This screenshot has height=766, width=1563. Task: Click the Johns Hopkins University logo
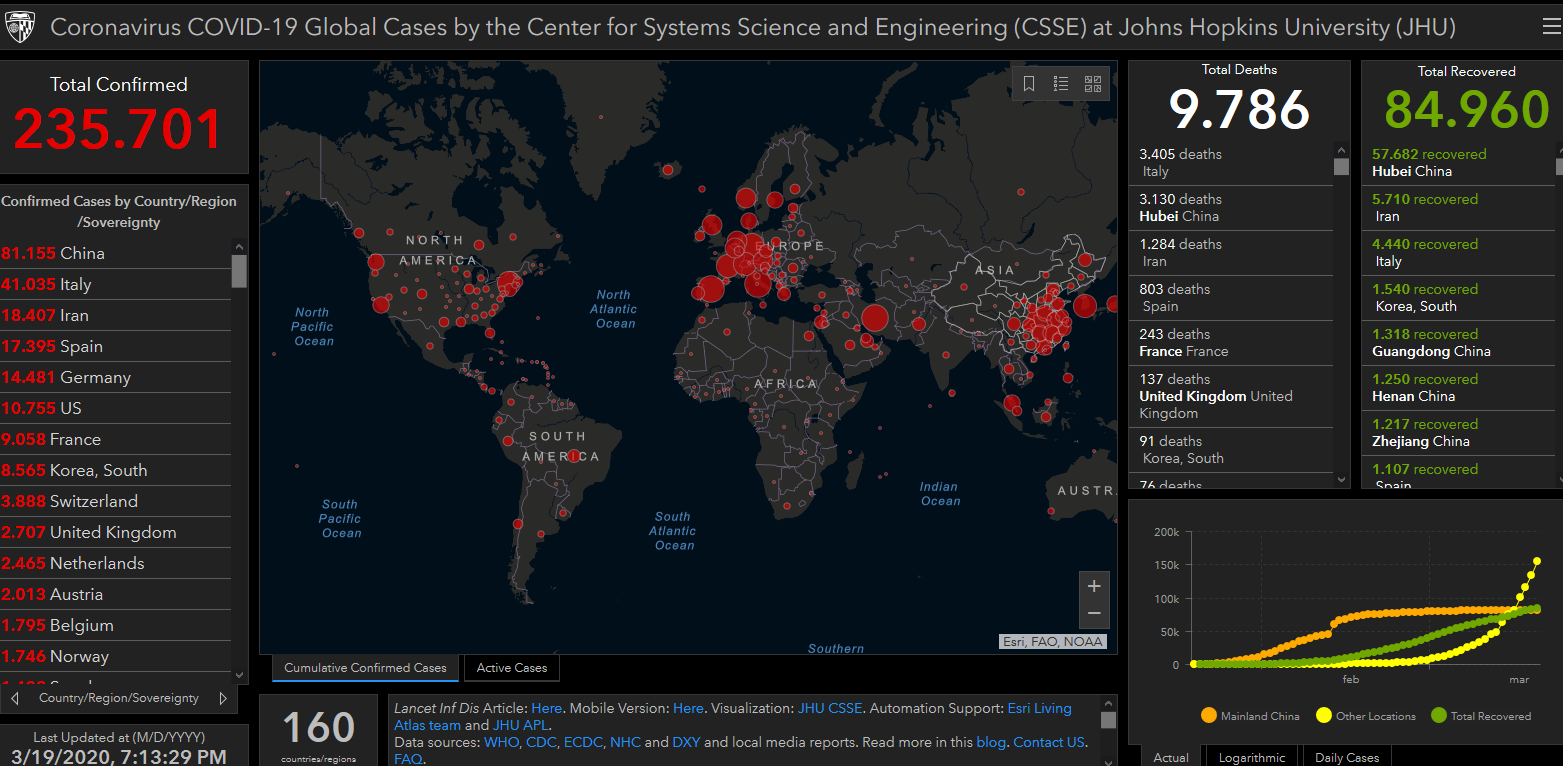[x=19, y=27]
